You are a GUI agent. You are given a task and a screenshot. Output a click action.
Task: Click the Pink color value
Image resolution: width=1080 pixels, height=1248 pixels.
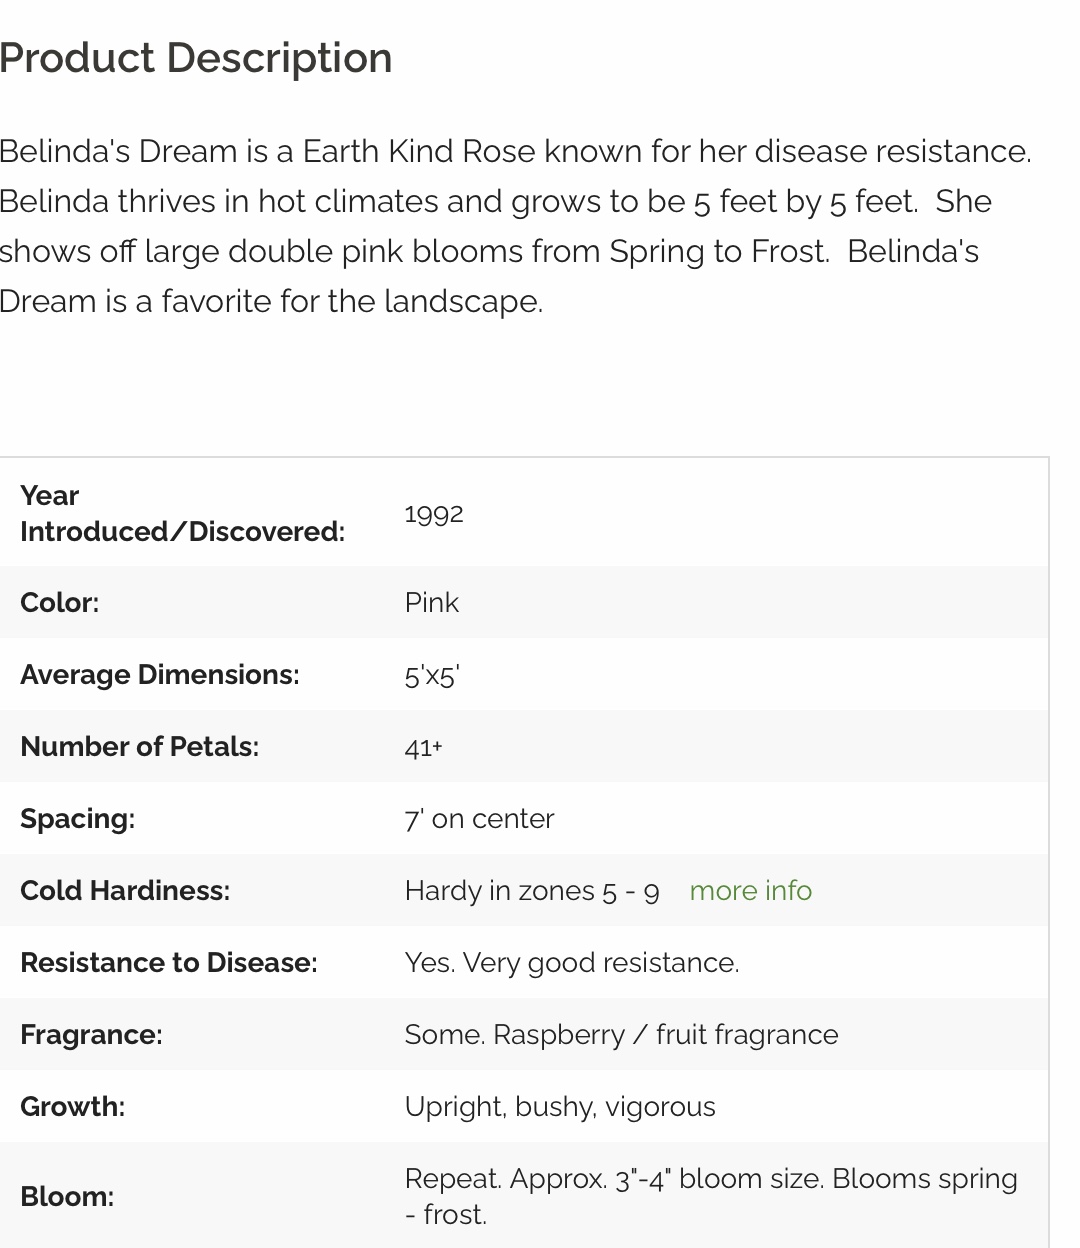click(432, 602)
